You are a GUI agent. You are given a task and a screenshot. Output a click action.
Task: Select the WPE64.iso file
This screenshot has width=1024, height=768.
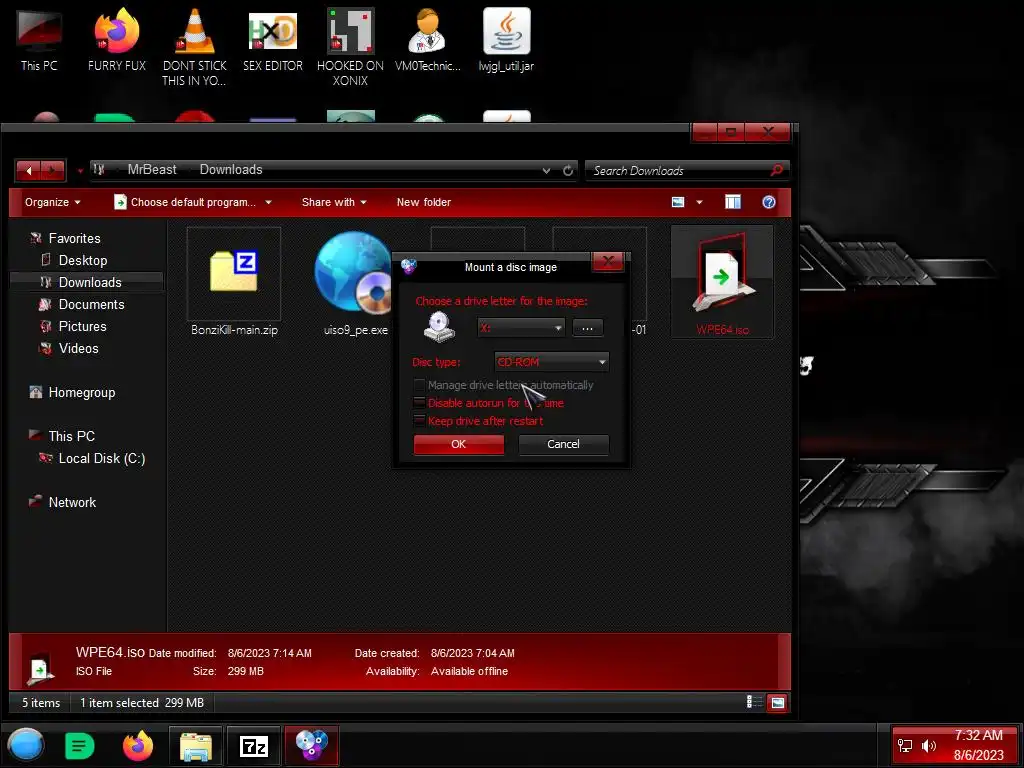[722, 282]
